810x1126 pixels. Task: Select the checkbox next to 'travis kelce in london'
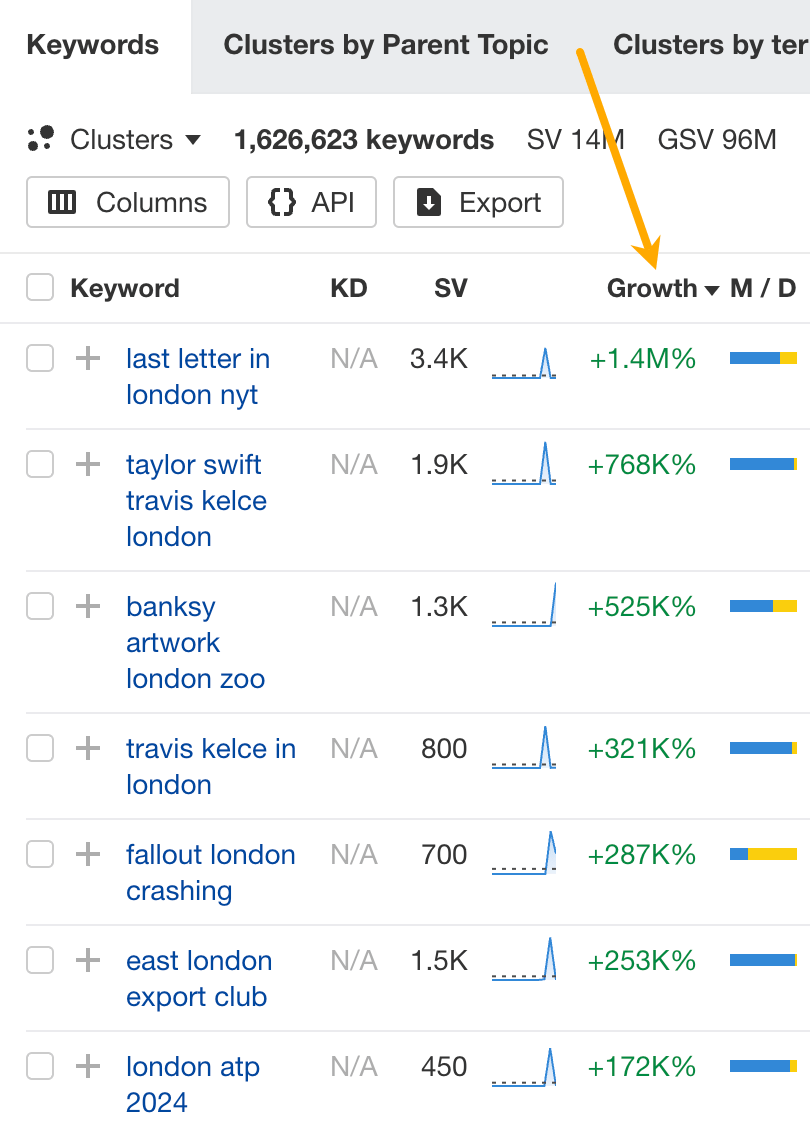(x=39, y=748)
